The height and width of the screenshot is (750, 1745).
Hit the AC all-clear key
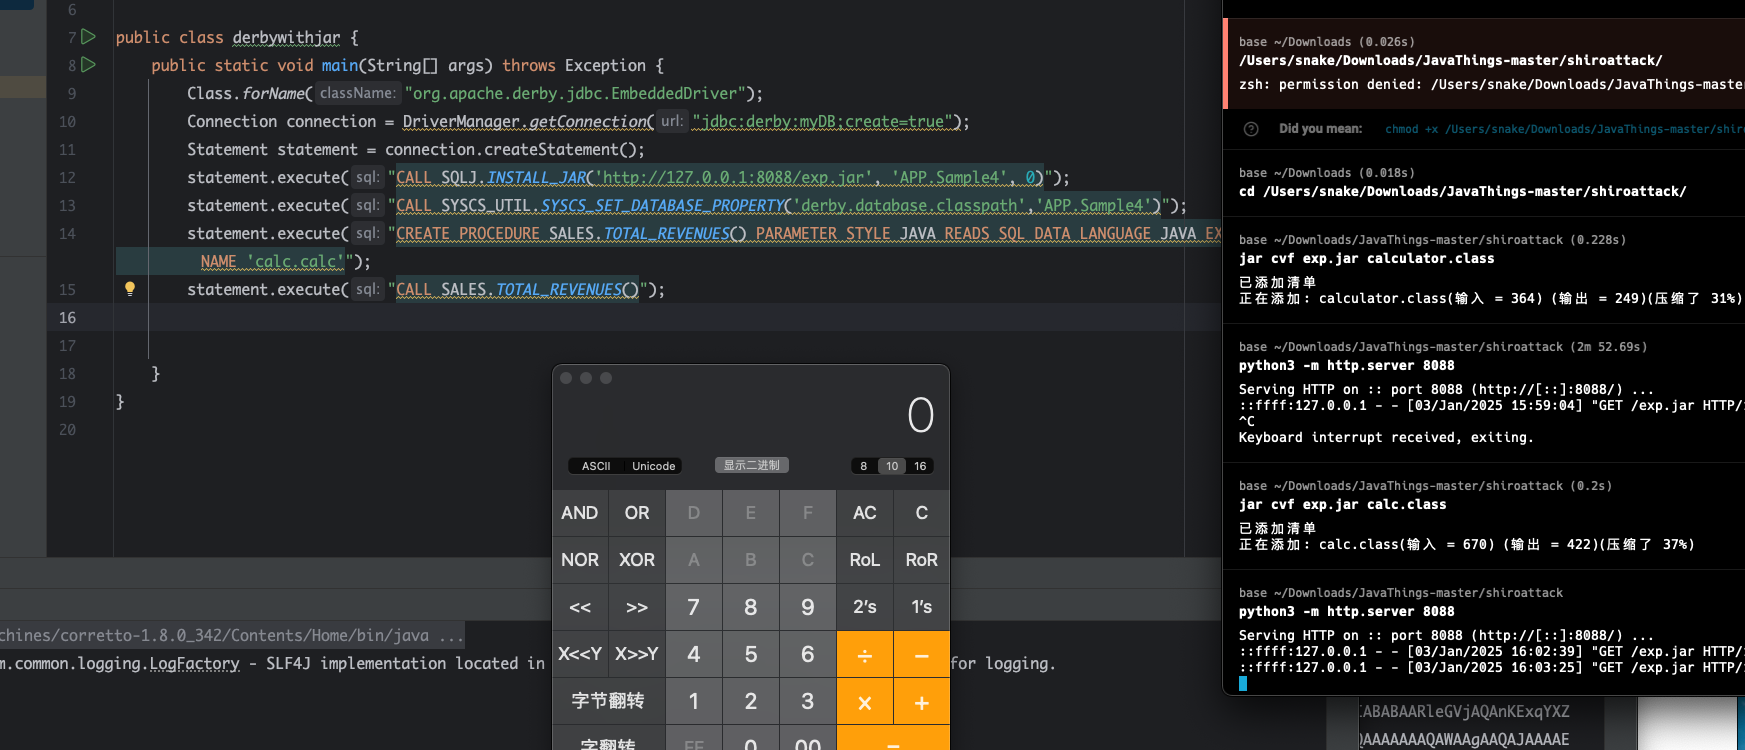(865, 513)
